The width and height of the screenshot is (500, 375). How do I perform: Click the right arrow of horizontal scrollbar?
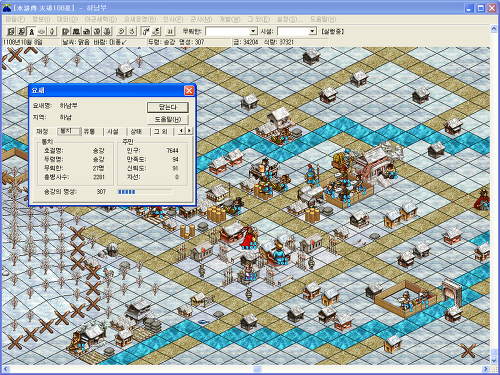486,369
